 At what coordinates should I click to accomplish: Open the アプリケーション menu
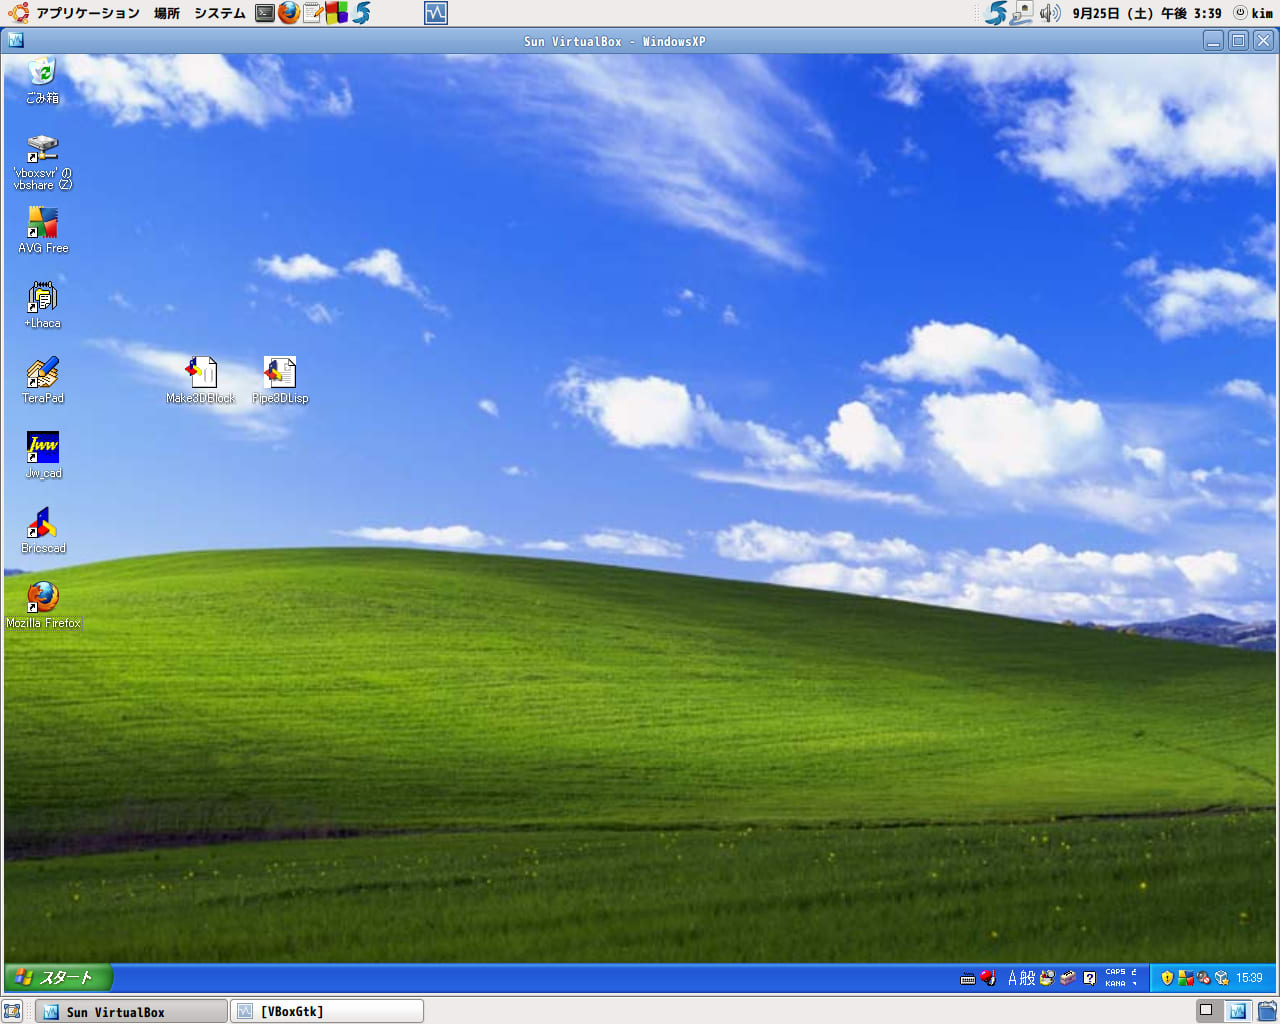[x=88, y=13]
